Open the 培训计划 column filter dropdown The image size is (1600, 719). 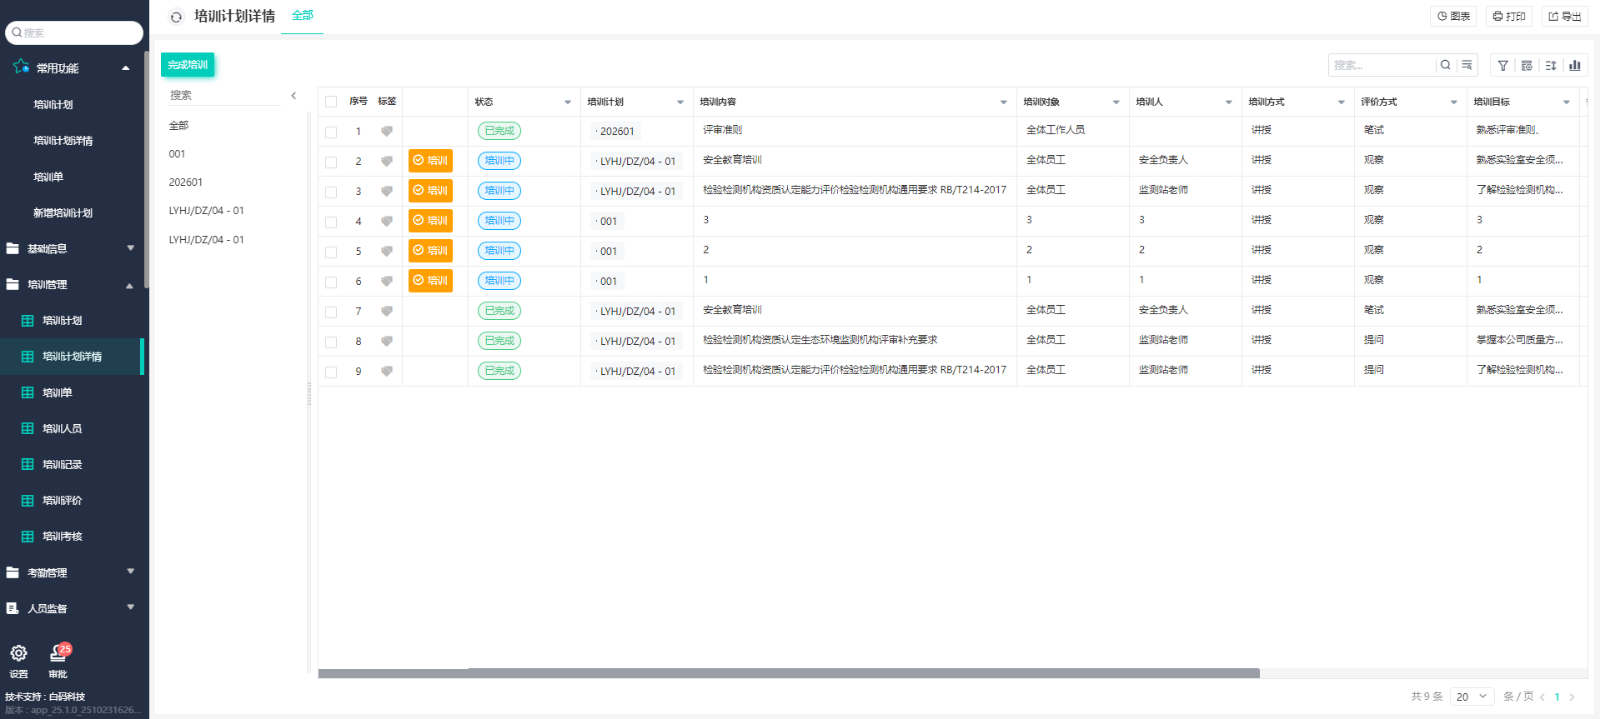[x=680, y=102]
